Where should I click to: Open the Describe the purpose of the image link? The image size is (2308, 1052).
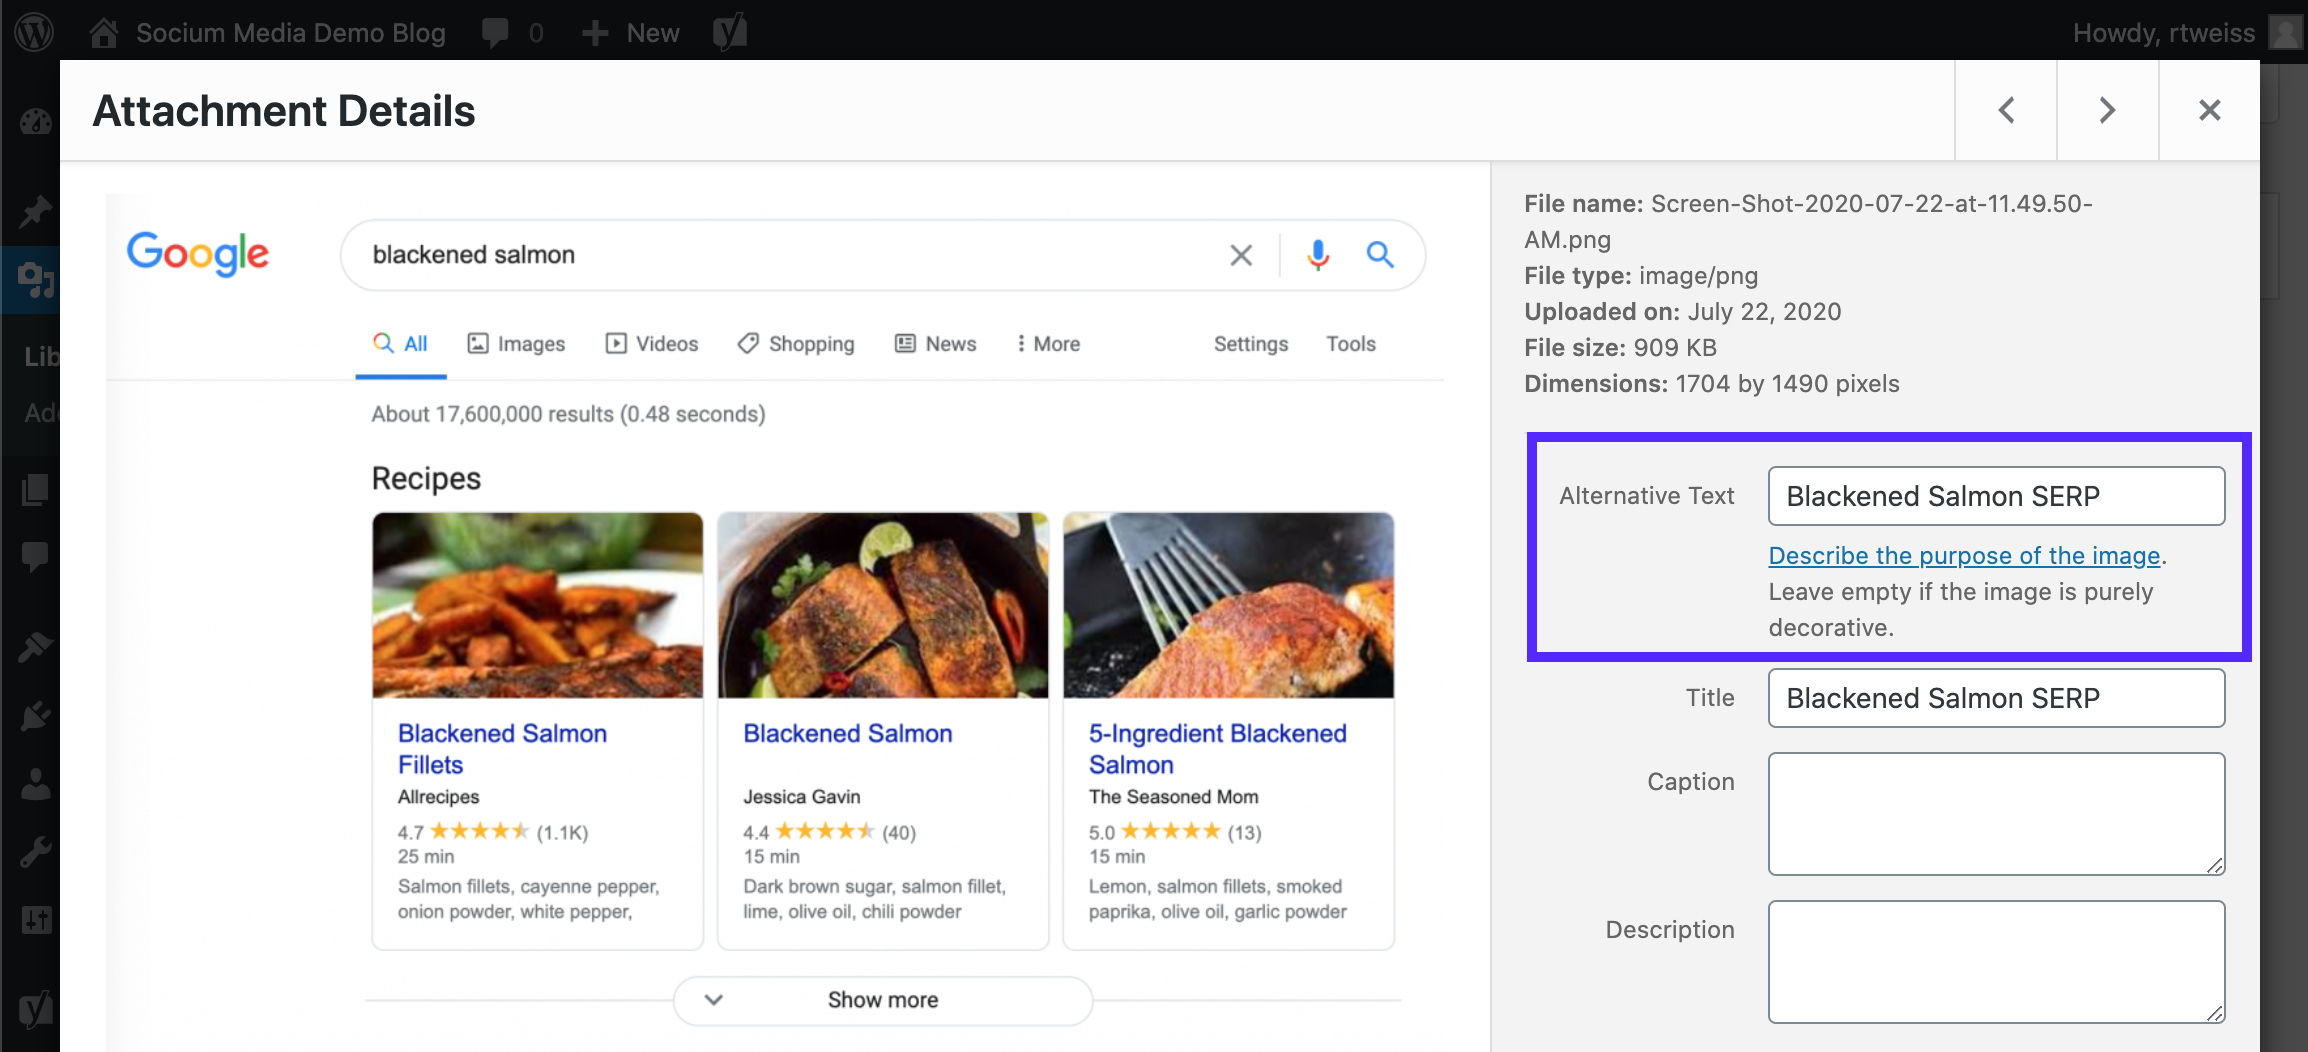[x=1964, y=556]
